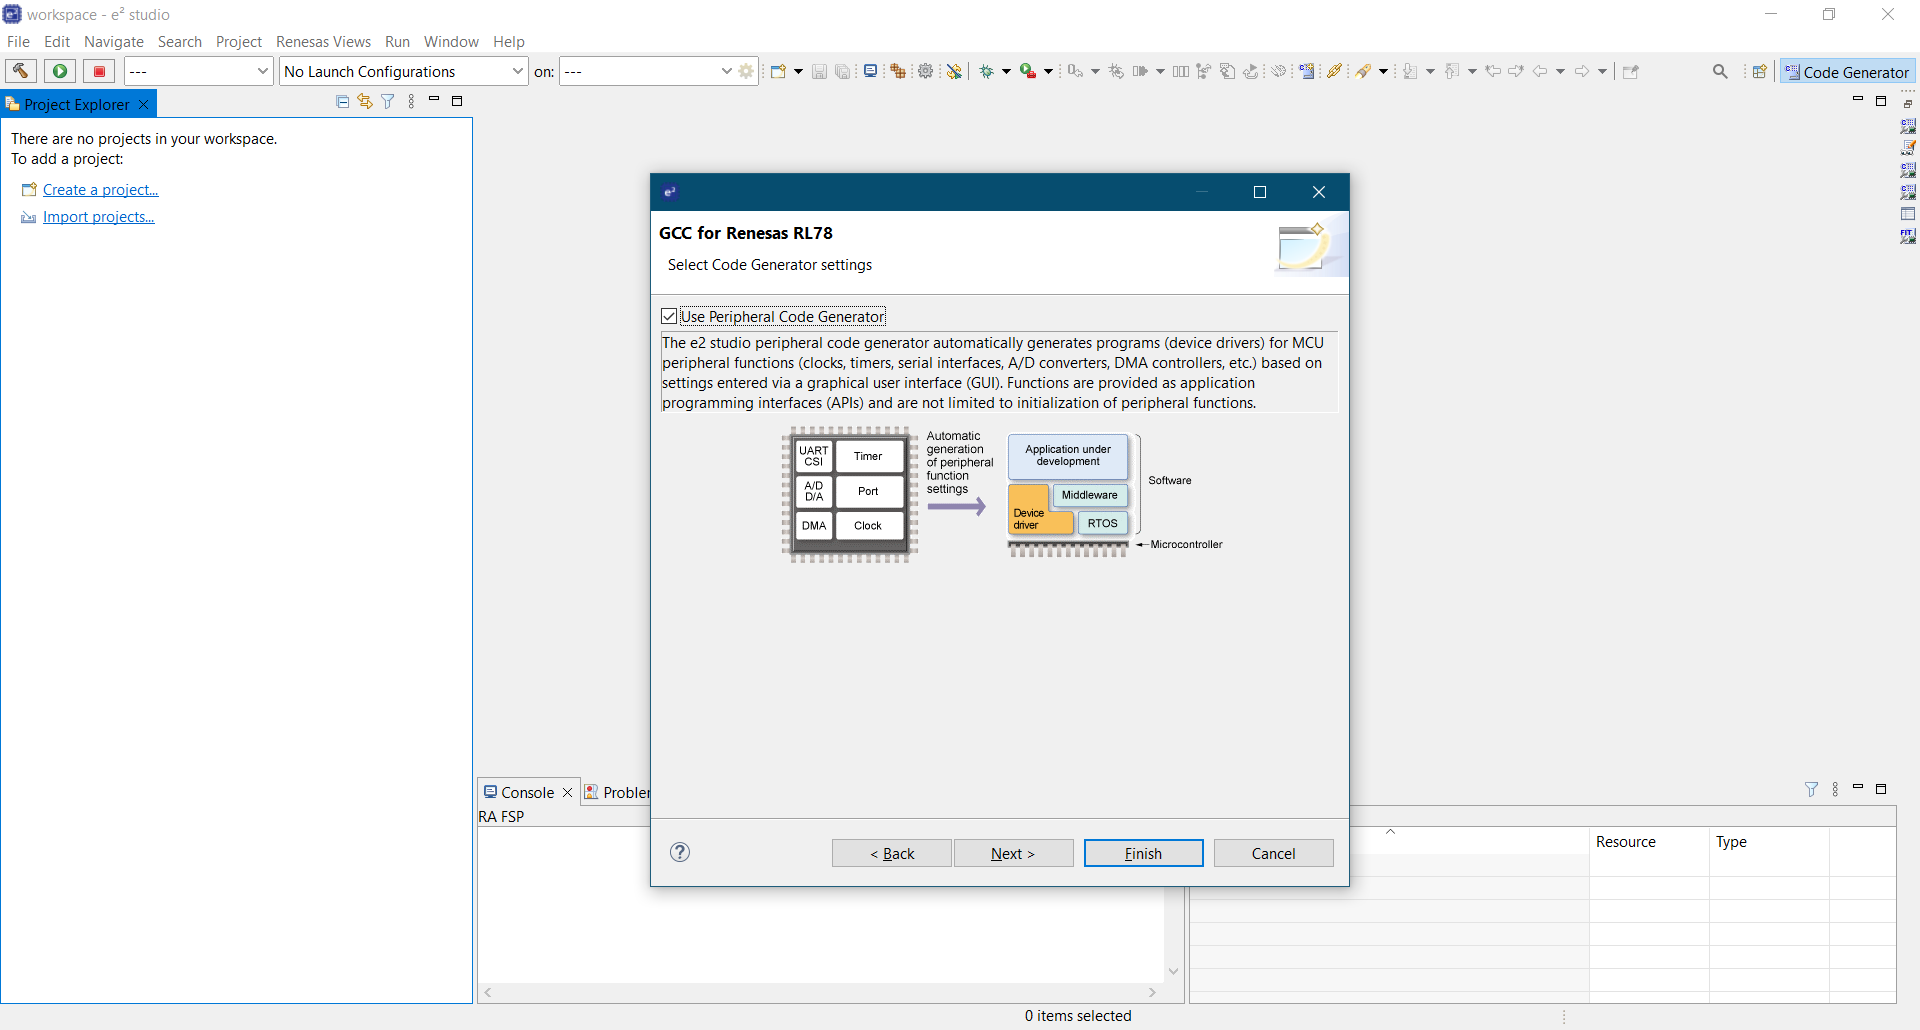Screen dimensions: 1920x1030
Task: Open the No Launch Configurations dropdown
Action: coord(403,71)
